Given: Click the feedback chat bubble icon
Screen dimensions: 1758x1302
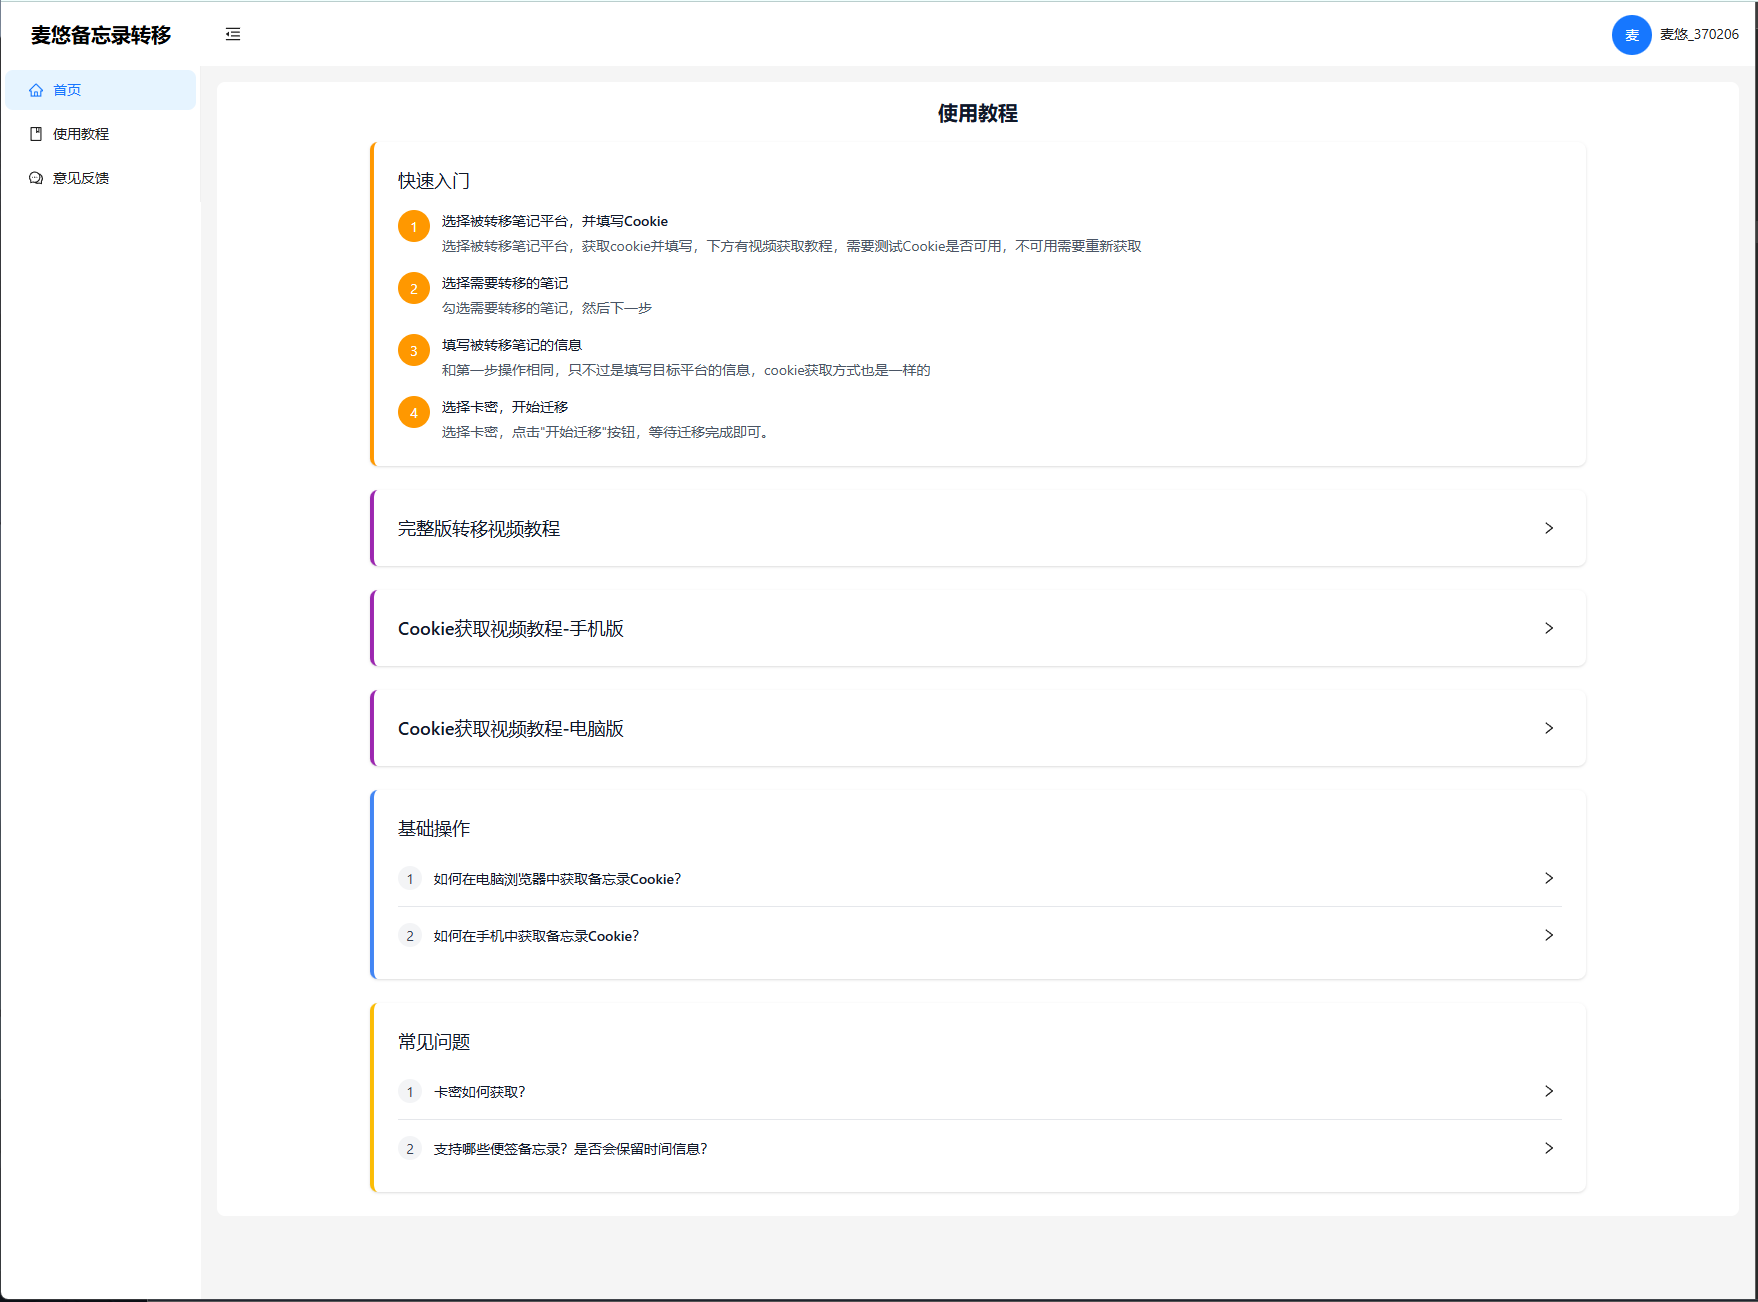Looking at the screenshot, I should tap(36, 178).
